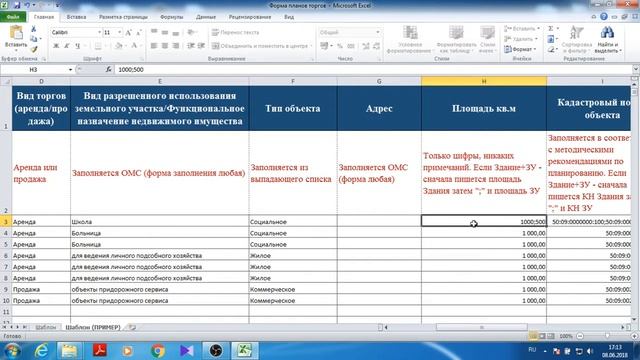Click the Windows Start button
640x360 pixels.
pyautogui.click(x=12, y=351)
